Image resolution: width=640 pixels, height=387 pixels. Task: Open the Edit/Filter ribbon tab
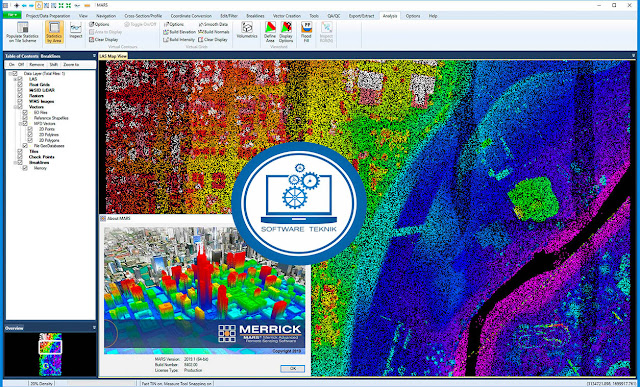click(x=229, y=16)
